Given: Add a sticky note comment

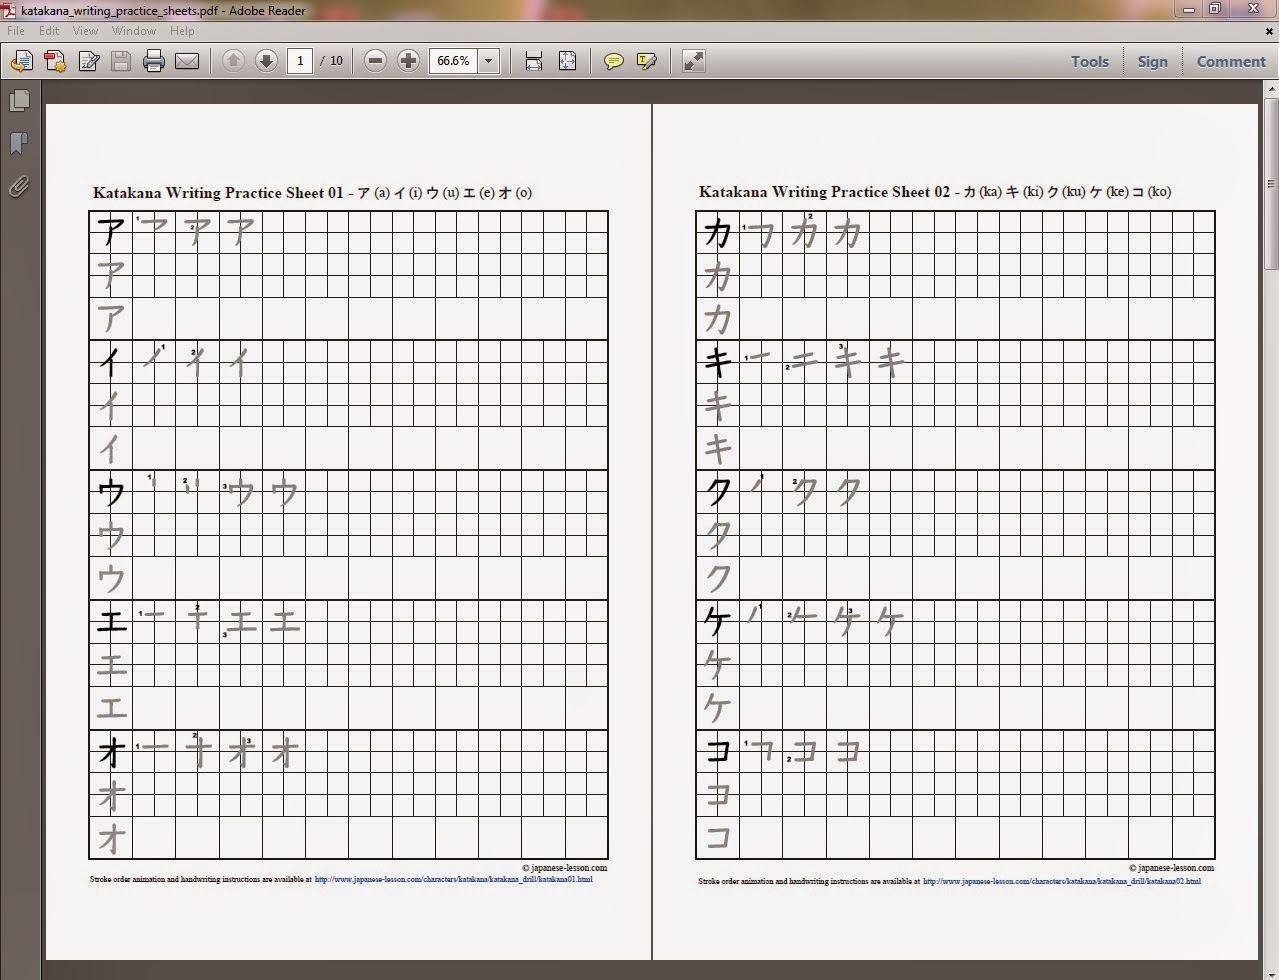Looking at the screenshot, I should point(614,62).
